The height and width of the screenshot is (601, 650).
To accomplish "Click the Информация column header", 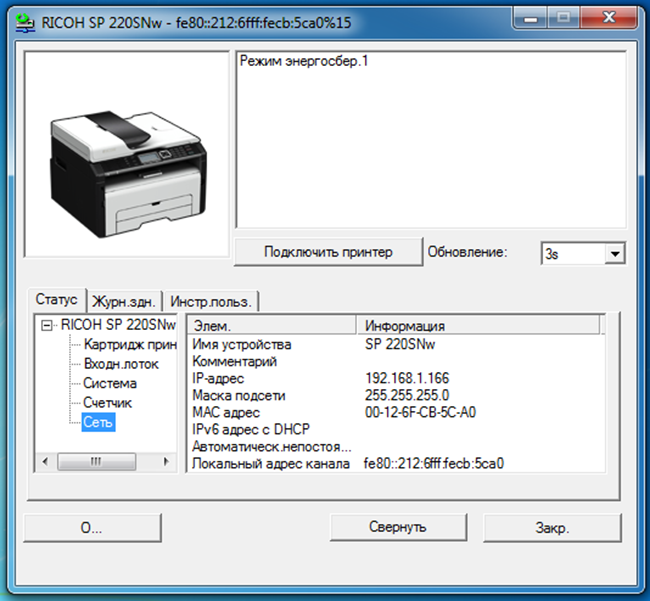I will click(x=478, y=326).
